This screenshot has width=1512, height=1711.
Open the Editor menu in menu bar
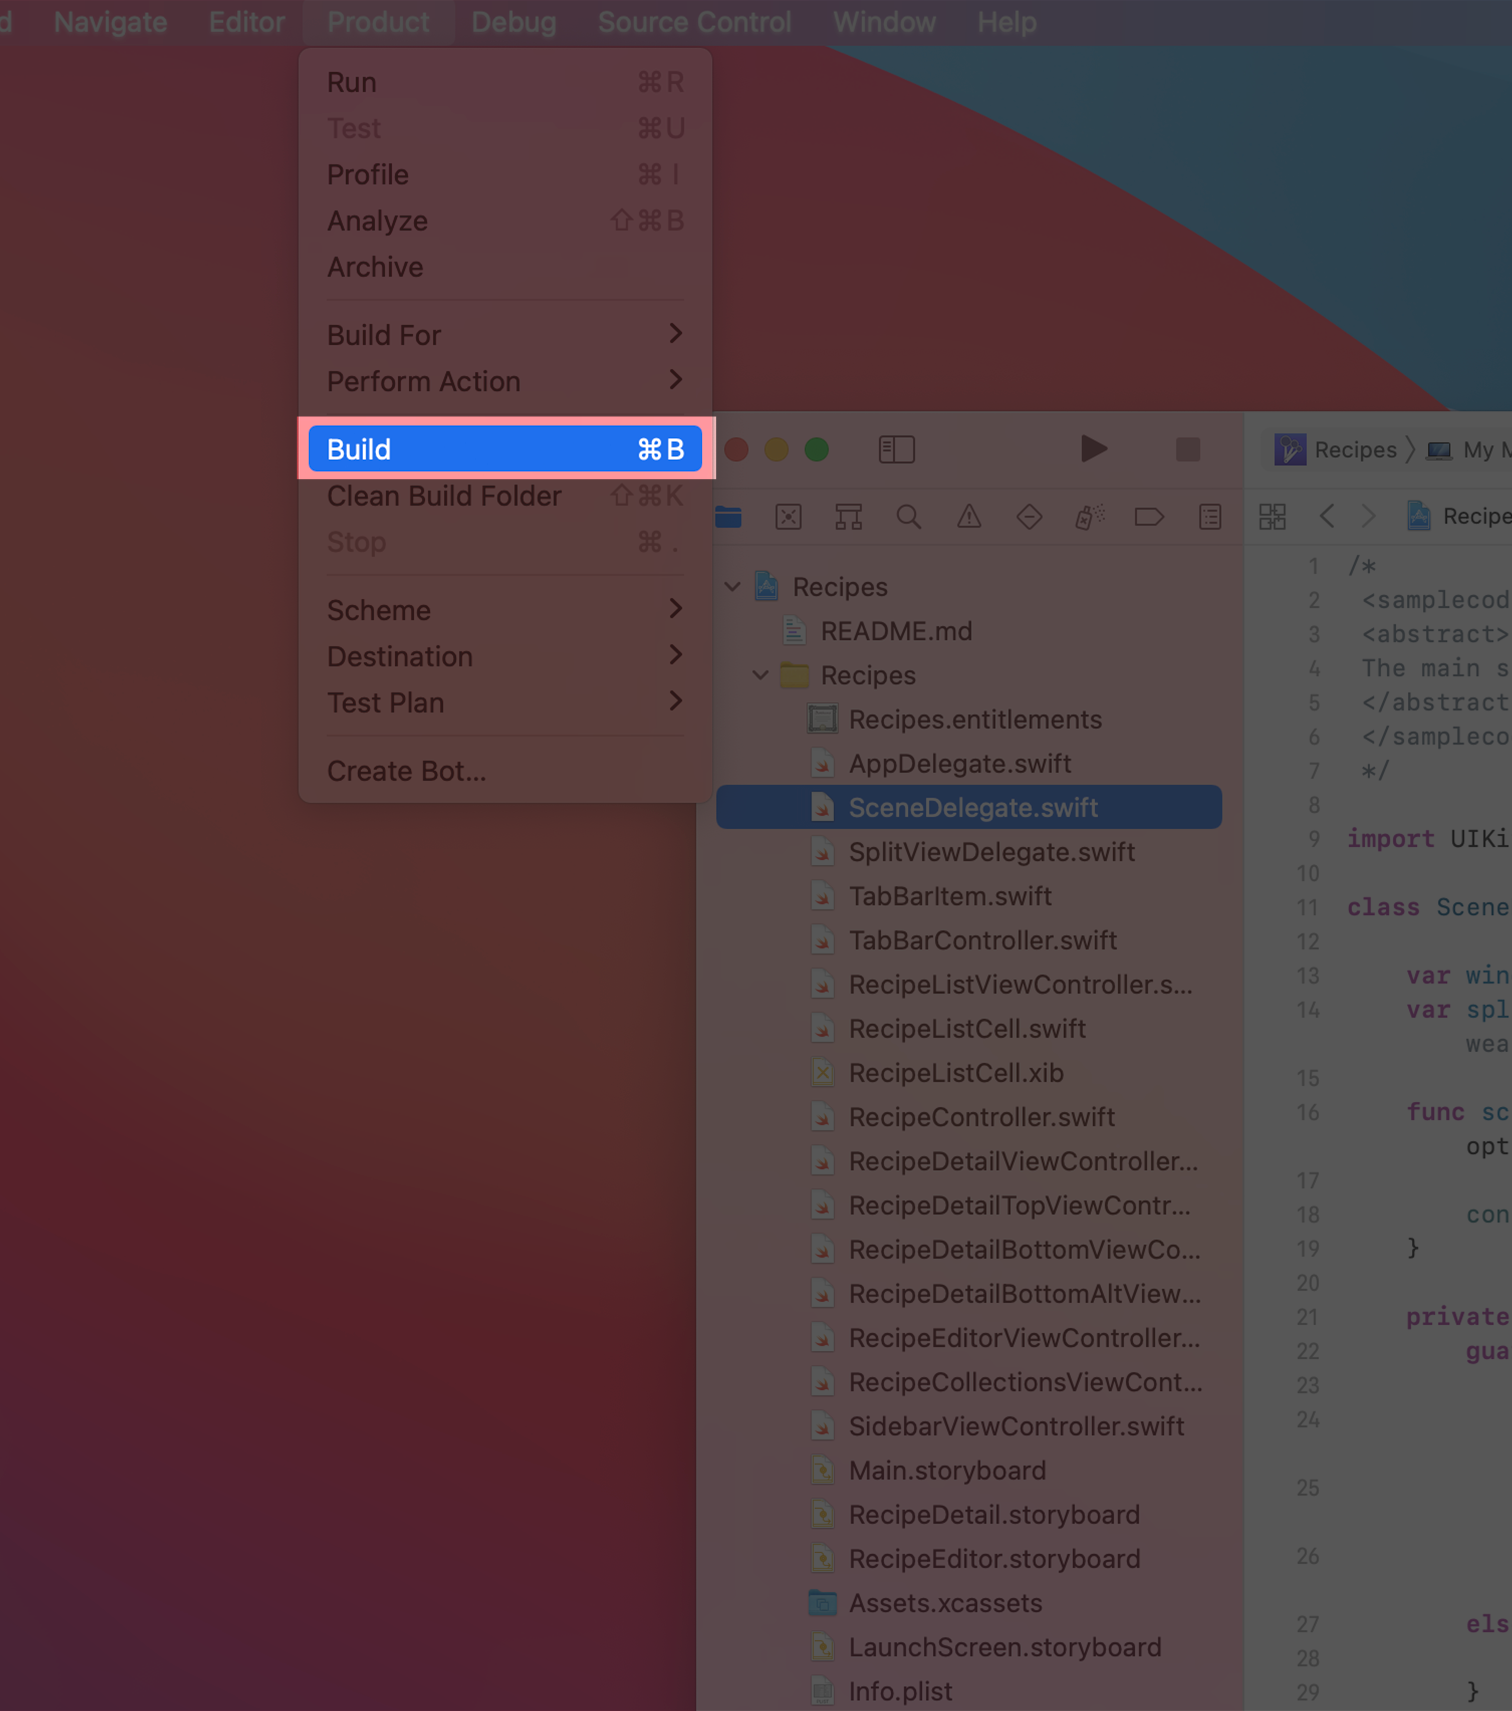coord(246,22)
